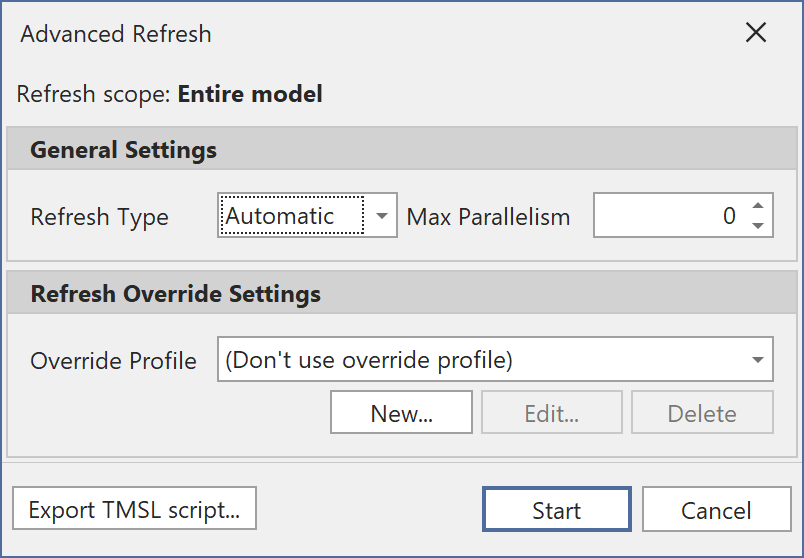Cancel the Advanced Refresh dialog

(716, 510)
